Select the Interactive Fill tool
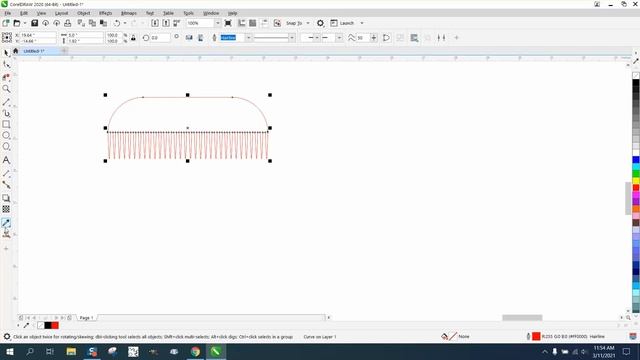Screen dimensions: 640x360 (6, 234)
